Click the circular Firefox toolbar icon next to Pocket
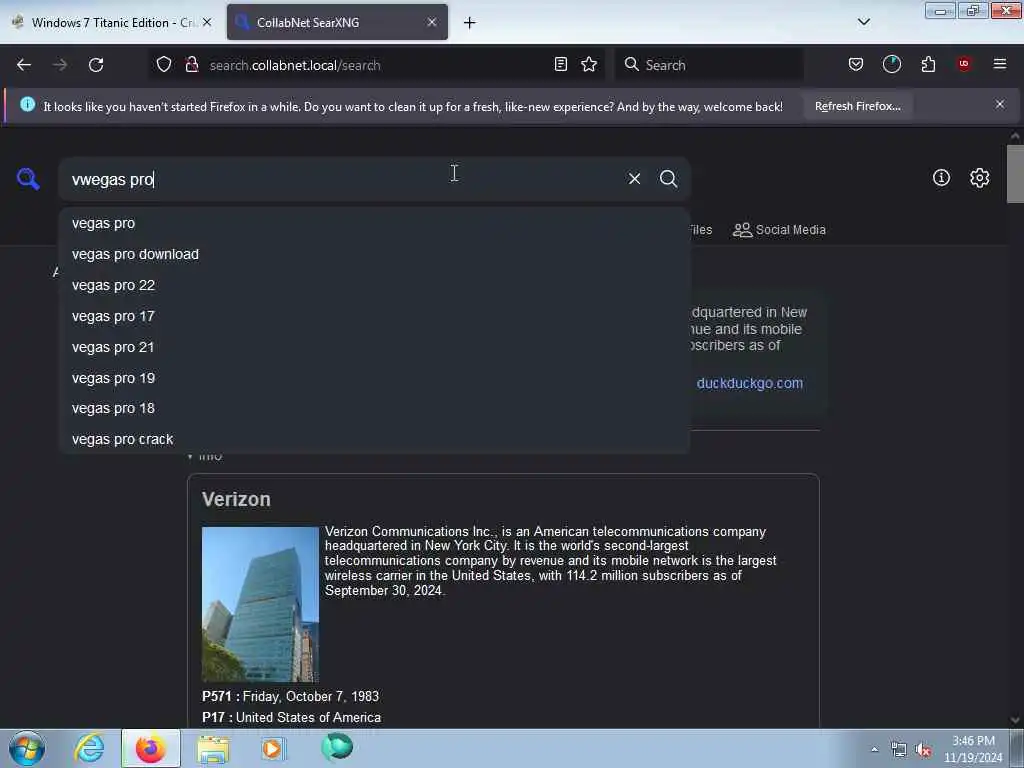The width and height of the screenshot is (1024, 768). pos(891,64)
